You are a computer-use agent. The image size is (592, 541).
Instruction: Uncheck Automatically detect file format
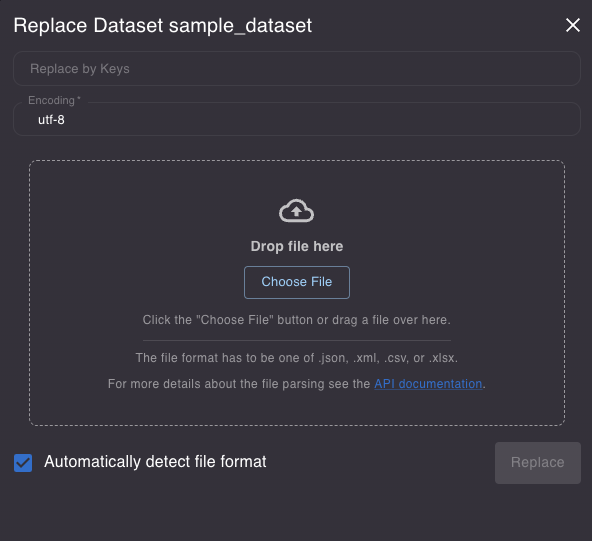23,462
